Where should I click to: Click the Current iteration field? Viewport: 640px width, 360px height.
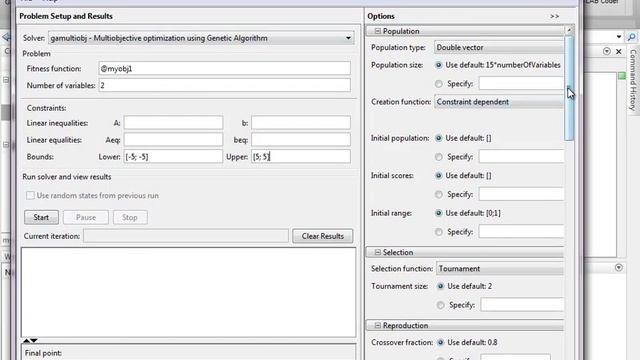186,236
